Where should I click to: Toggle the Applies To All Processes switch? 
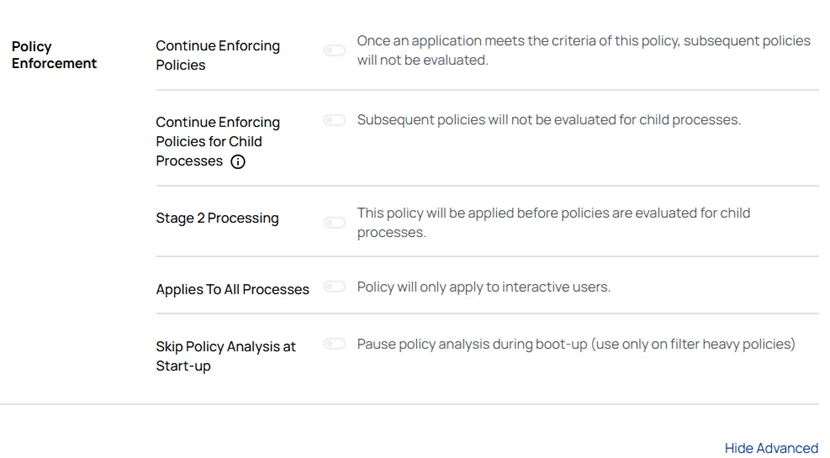[334, 287]
